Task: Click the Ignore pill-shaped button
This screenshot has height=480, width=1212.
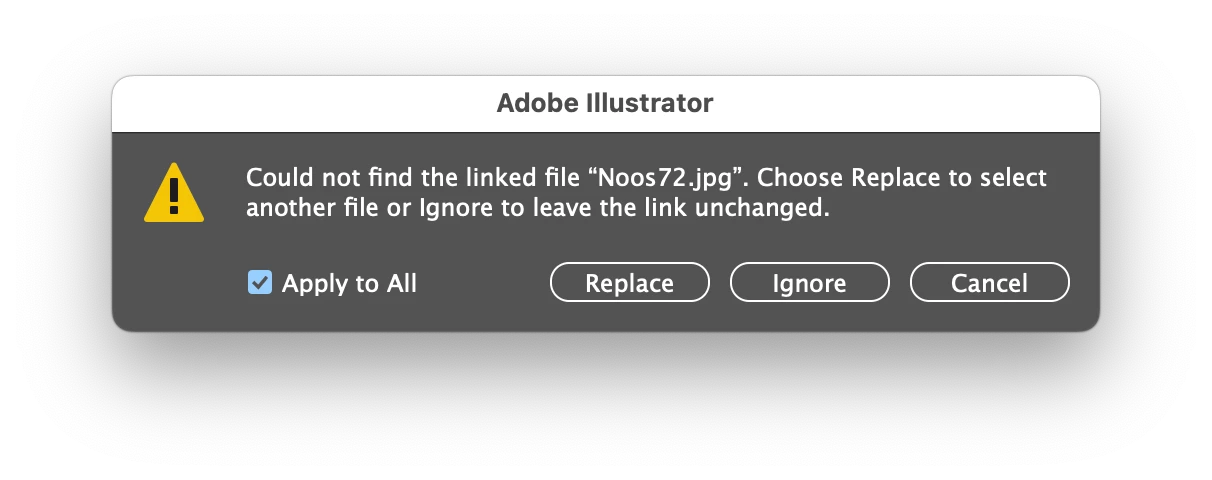Action: click(x=810, y=283)
